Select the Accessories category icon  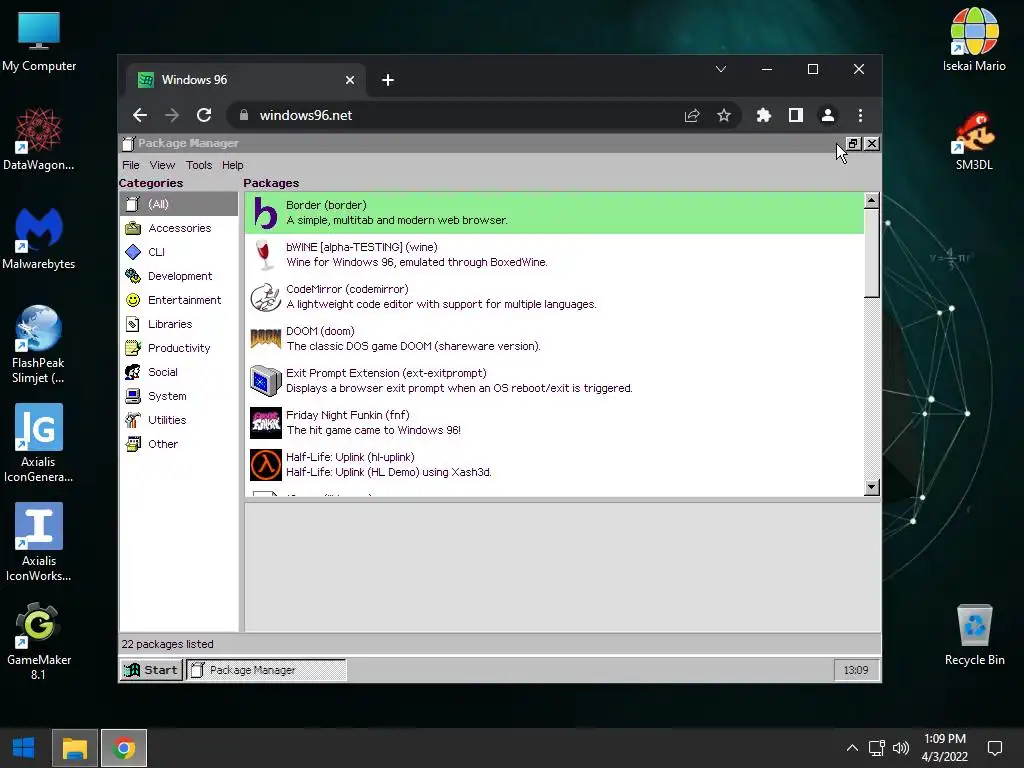133,228
